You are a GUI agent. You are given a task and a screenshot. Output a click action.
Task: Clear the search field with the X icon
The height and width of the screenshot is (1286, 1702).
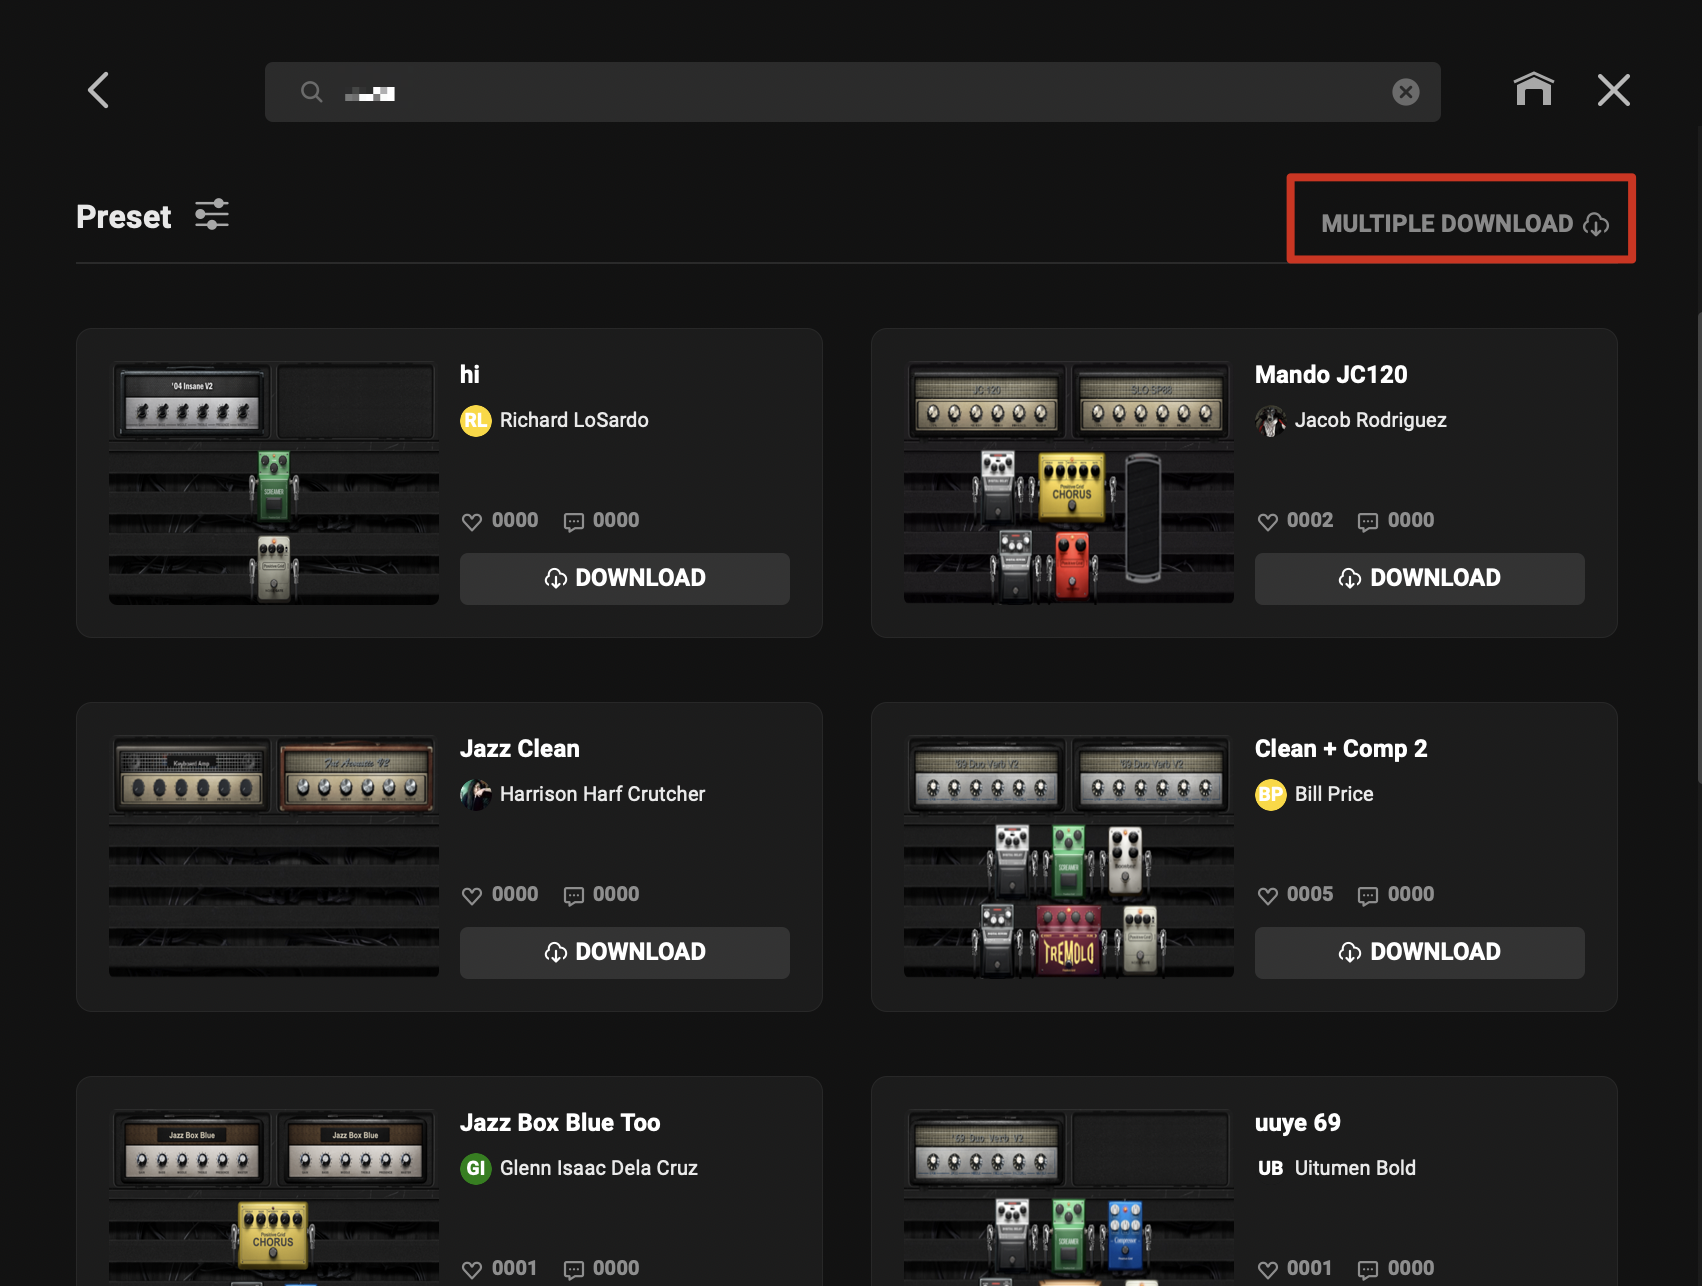(1405, 92)
